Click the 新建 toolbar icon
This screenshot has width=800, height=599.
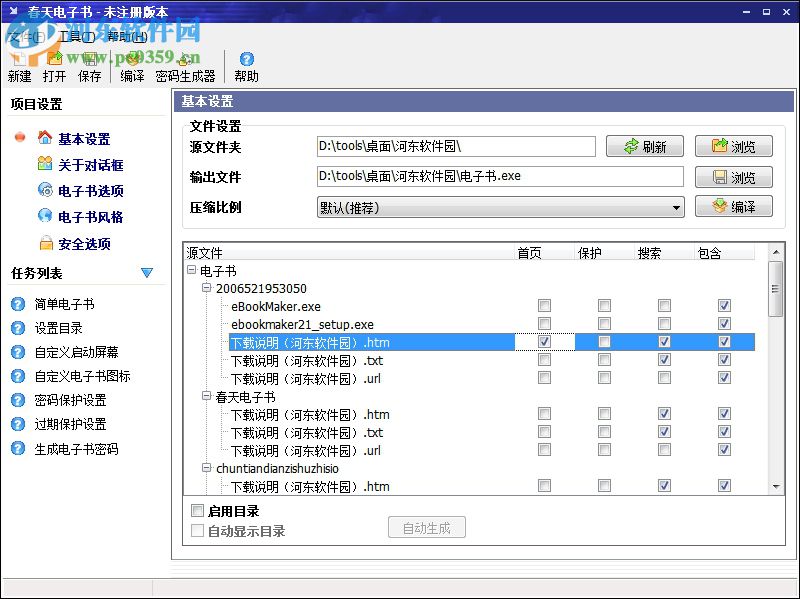[19, 58]
